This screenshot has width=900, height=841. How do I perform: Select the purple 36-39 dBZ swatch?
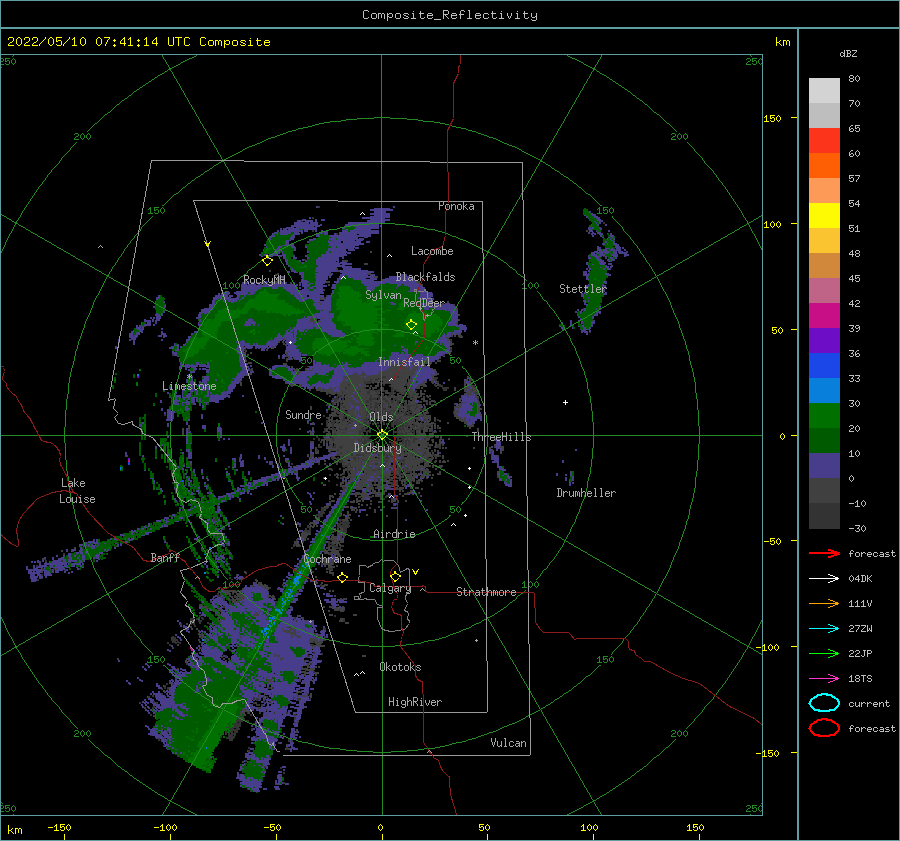tap(824, 341)
